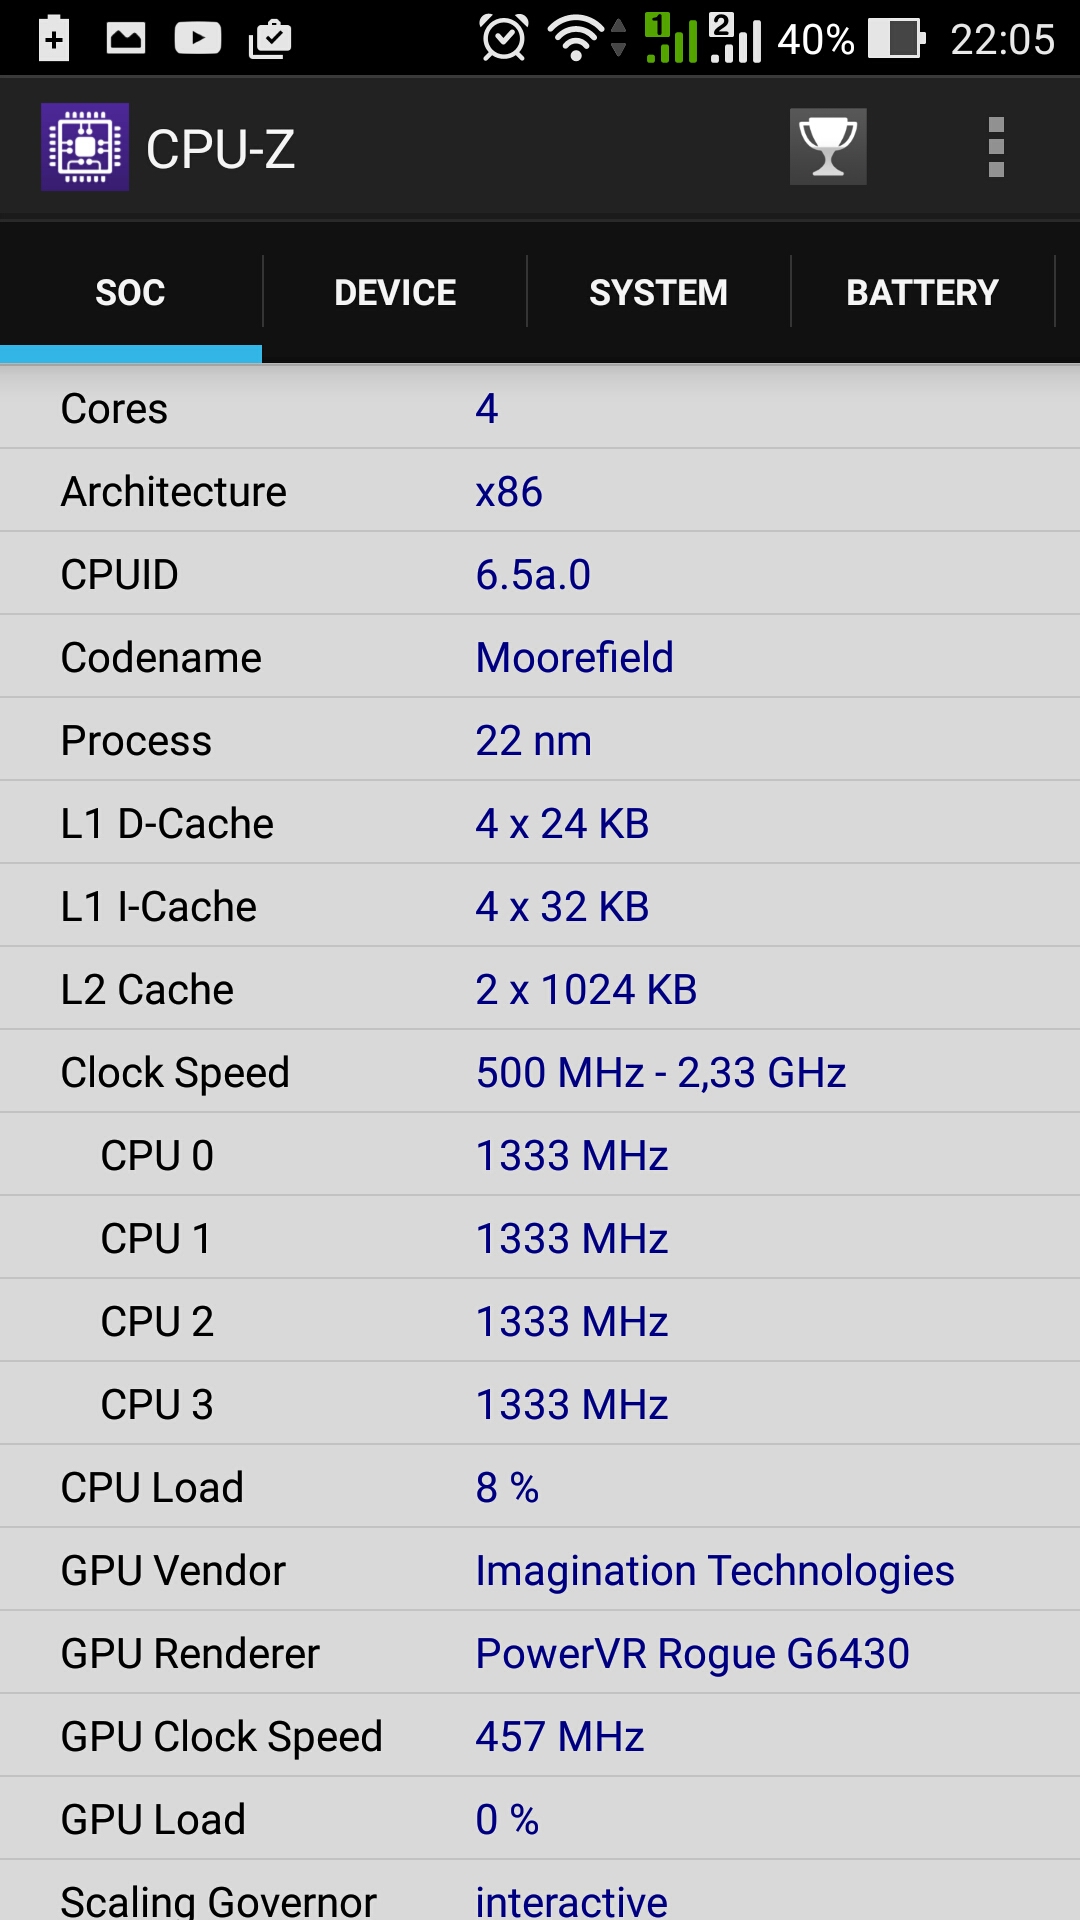The image size is (1080, 1920).
Task: Open the three-dot overflow menu
Action: (x=996, y=147)
